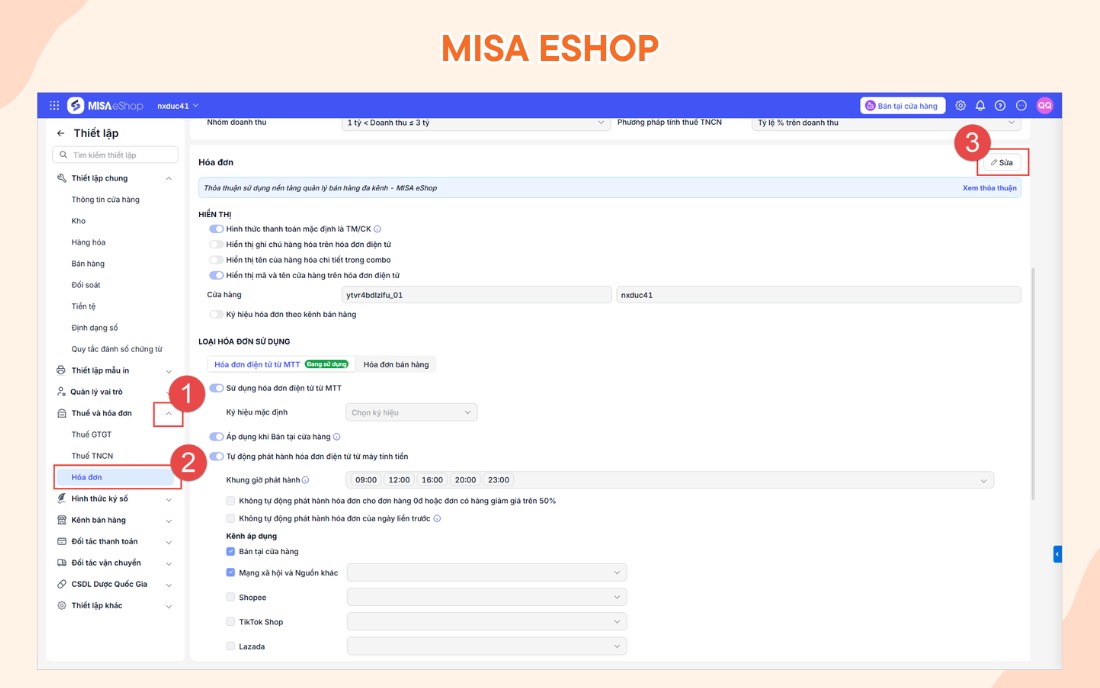This screenshot has height=688, width=1100.
Task: Click the MISA eShop logo
Action: point(105,105)
